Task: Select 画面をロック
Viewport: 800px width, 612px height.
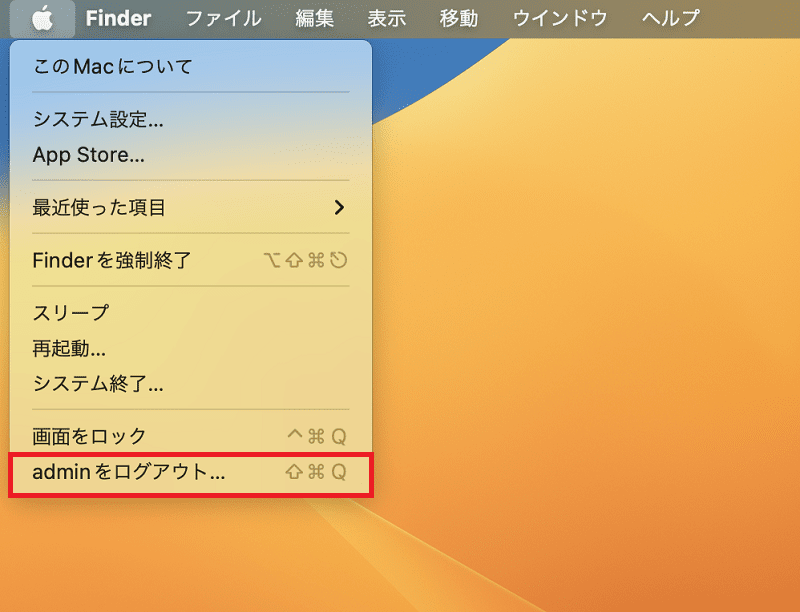Action: pos(191,436)
